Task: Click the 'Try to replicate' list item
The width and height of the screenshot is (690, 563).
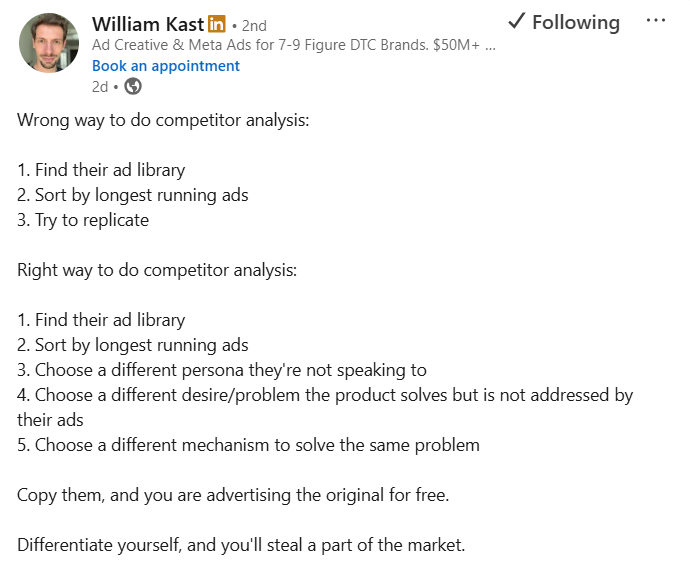Action: point(83,220)
